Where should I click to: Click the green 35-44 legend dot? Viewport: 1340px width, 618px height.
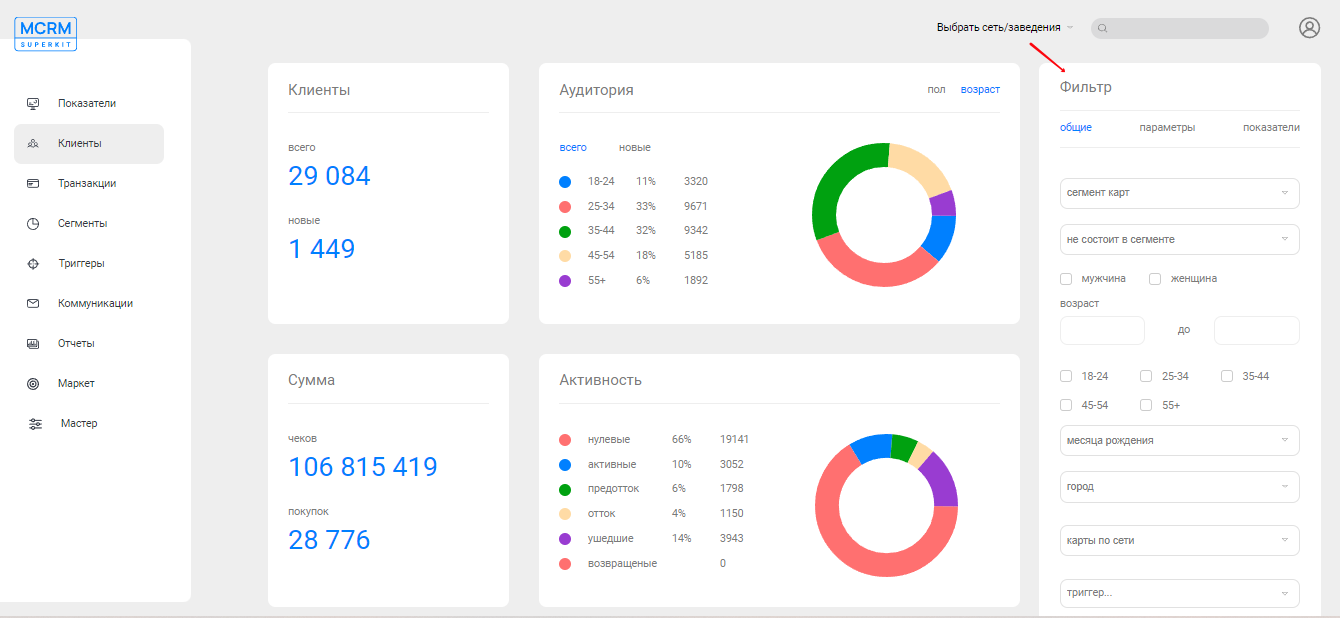click(565, 231)
